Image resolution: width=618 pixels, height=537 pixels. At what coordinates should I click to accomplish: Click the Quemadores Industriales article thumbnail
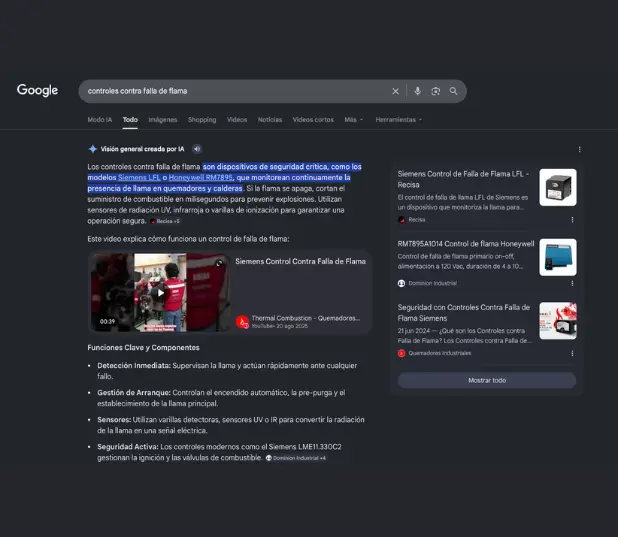[x=558, y=321]
